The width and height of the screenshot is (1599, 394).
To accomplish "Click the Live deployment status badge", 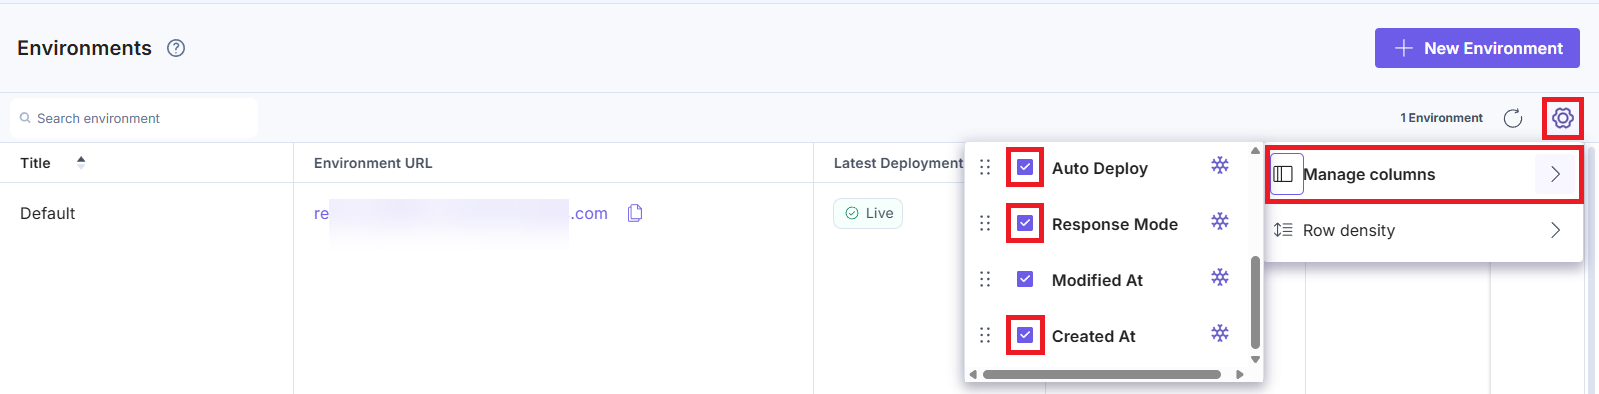I will [x=868, y=213].
